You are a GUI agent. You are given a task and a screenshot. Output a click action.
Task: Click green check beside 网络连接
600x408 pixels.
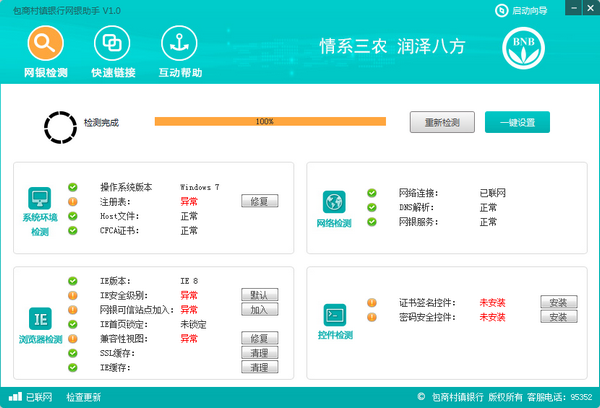(372, 193)
